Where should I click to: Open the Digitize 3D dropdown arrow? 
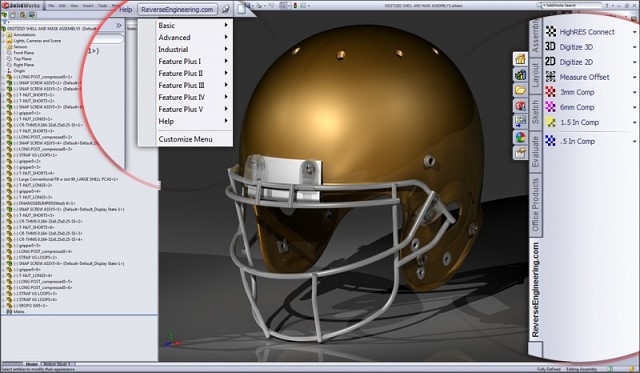[635, 47]
